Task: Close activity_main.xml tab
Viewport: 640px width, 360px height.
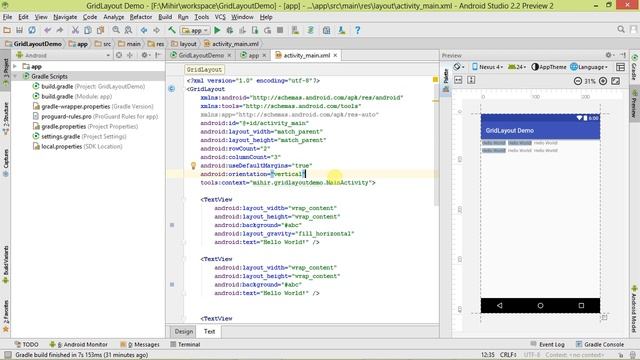Action: (x=336, y=55)
